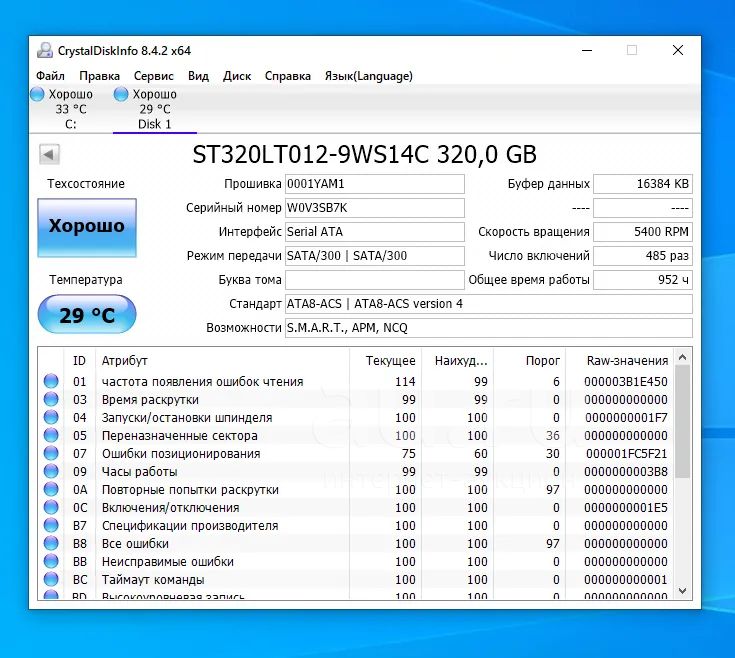Select 'Часы работы' attribute text
Image resolution: width=735 pixels, height=658 pixels.
(x=139, y=471)
